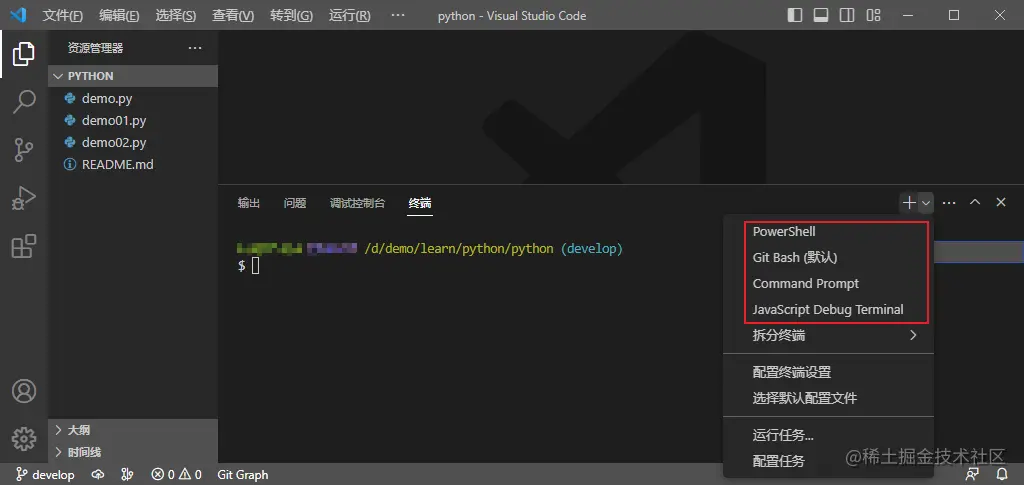Open Git Graph from status bar

[x=243, y=475]
